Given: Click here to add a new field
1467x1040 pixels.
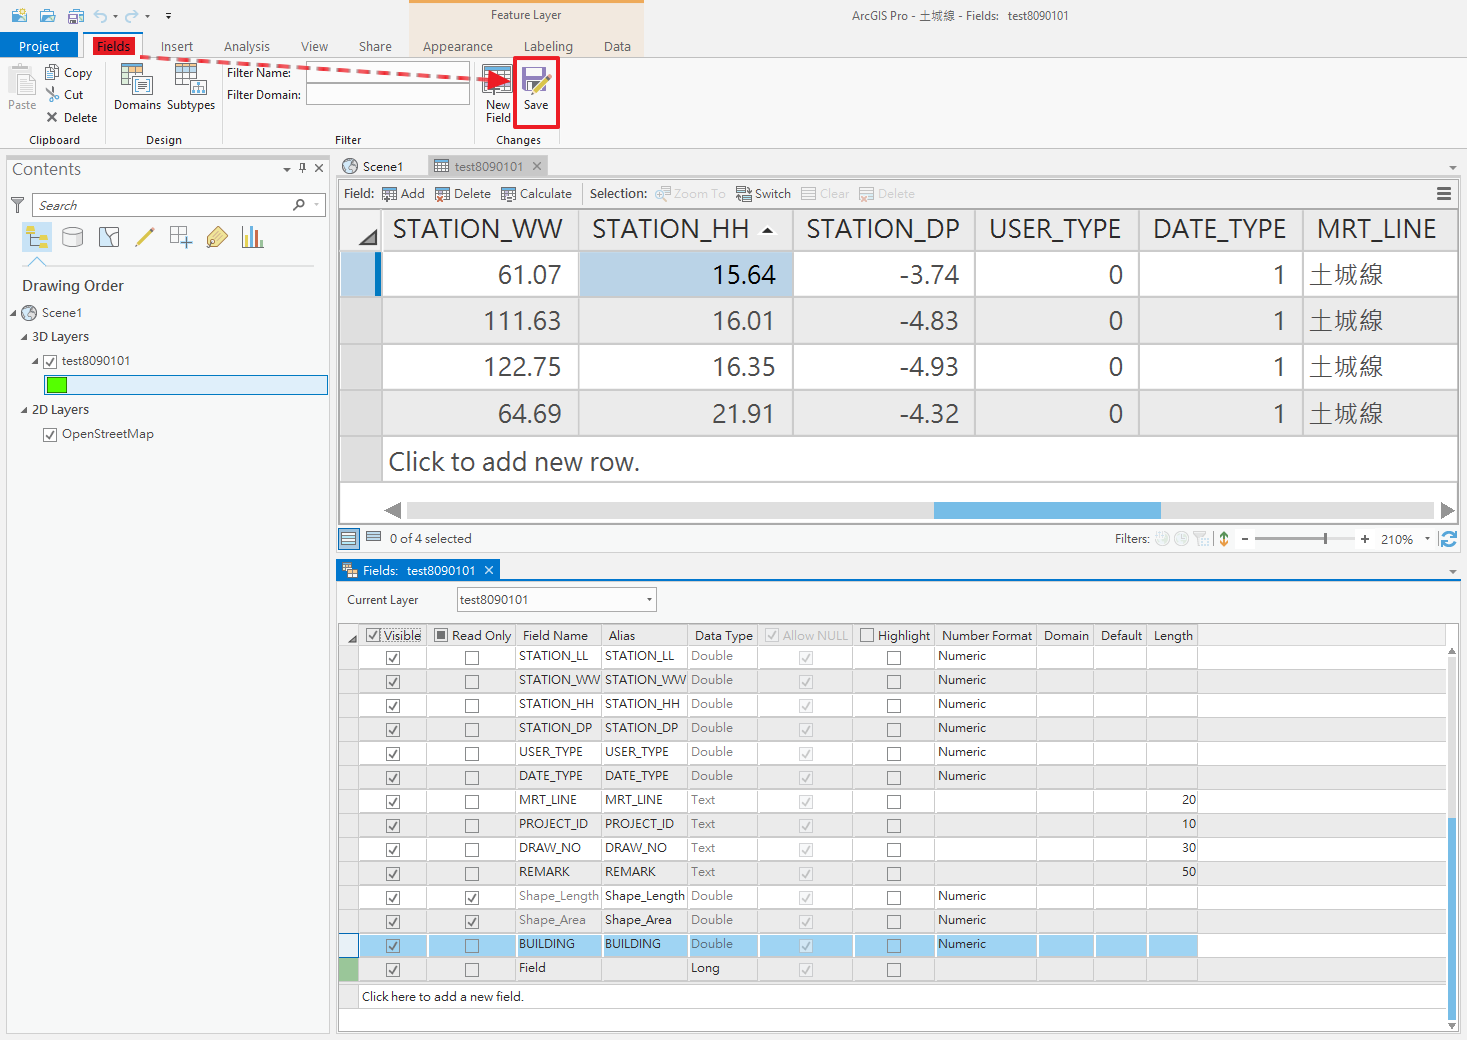Looking at the screenshot, I should pos(443,997).
